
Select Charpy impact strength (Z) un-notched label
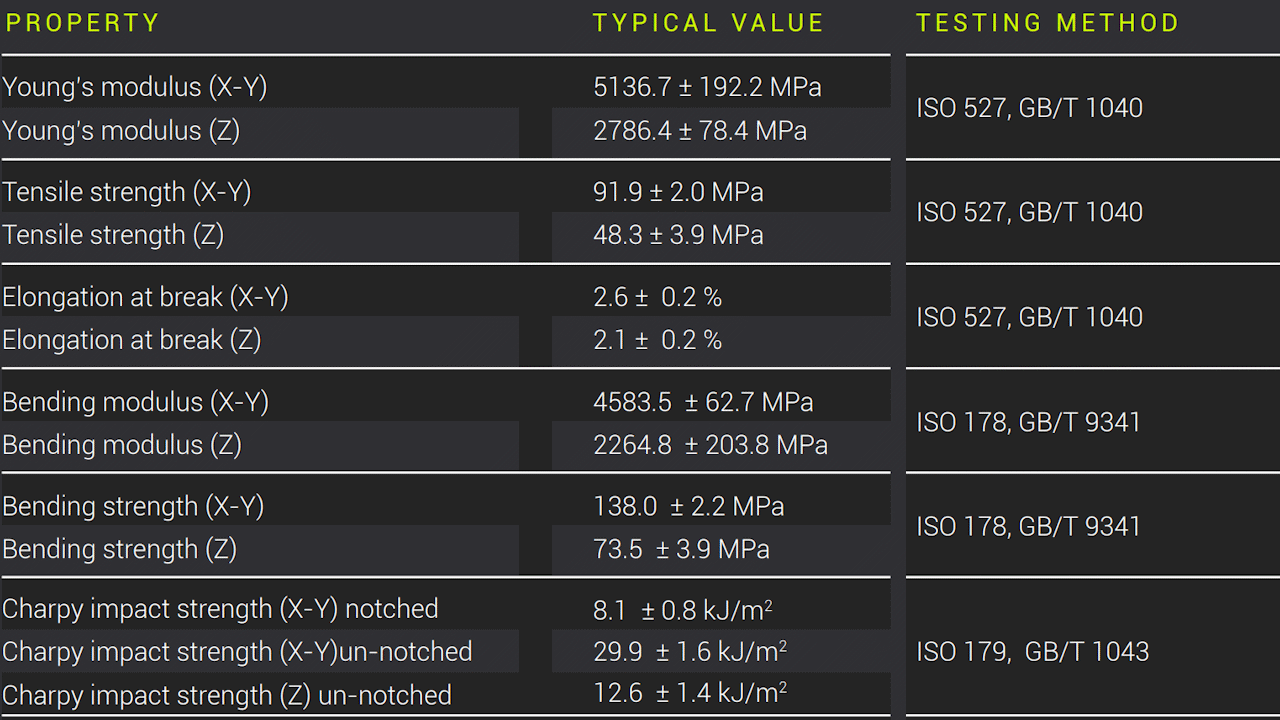tap(227, 695)
